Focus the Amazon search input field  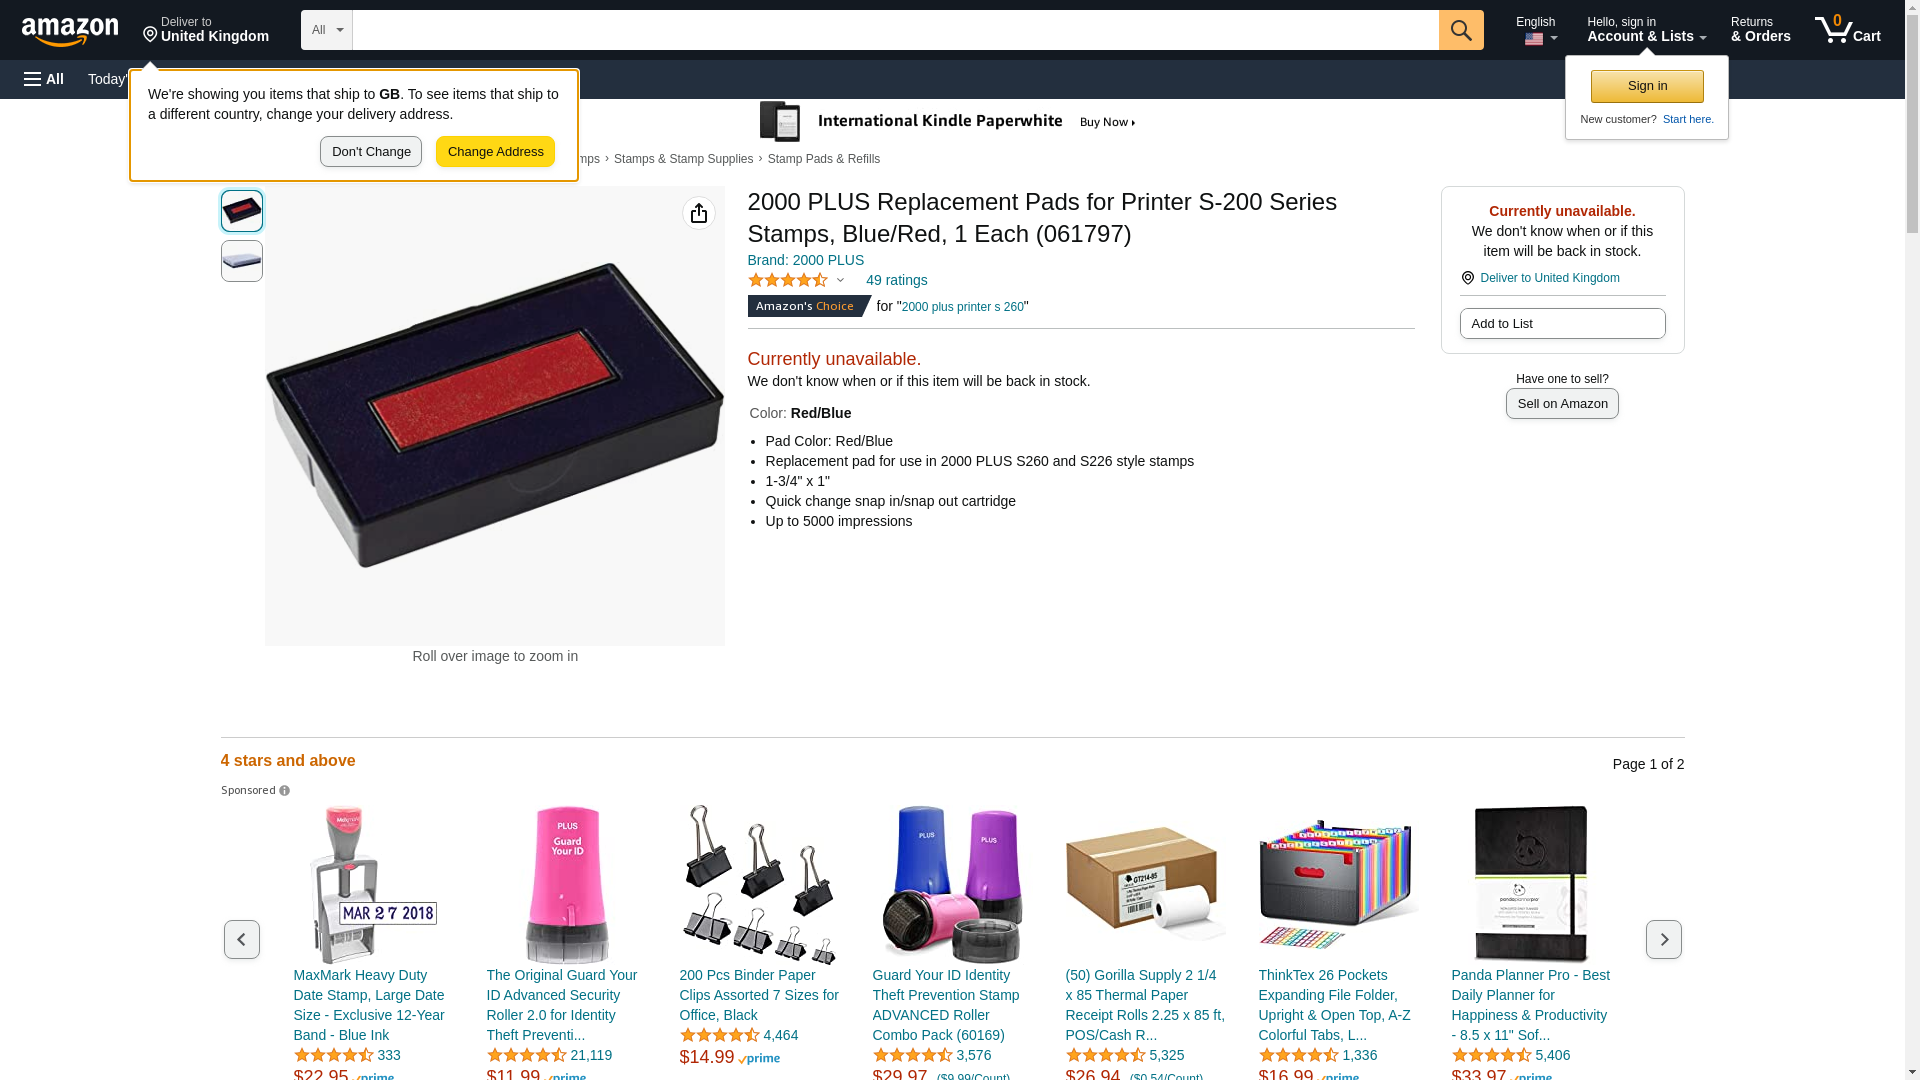pos(896,30)
